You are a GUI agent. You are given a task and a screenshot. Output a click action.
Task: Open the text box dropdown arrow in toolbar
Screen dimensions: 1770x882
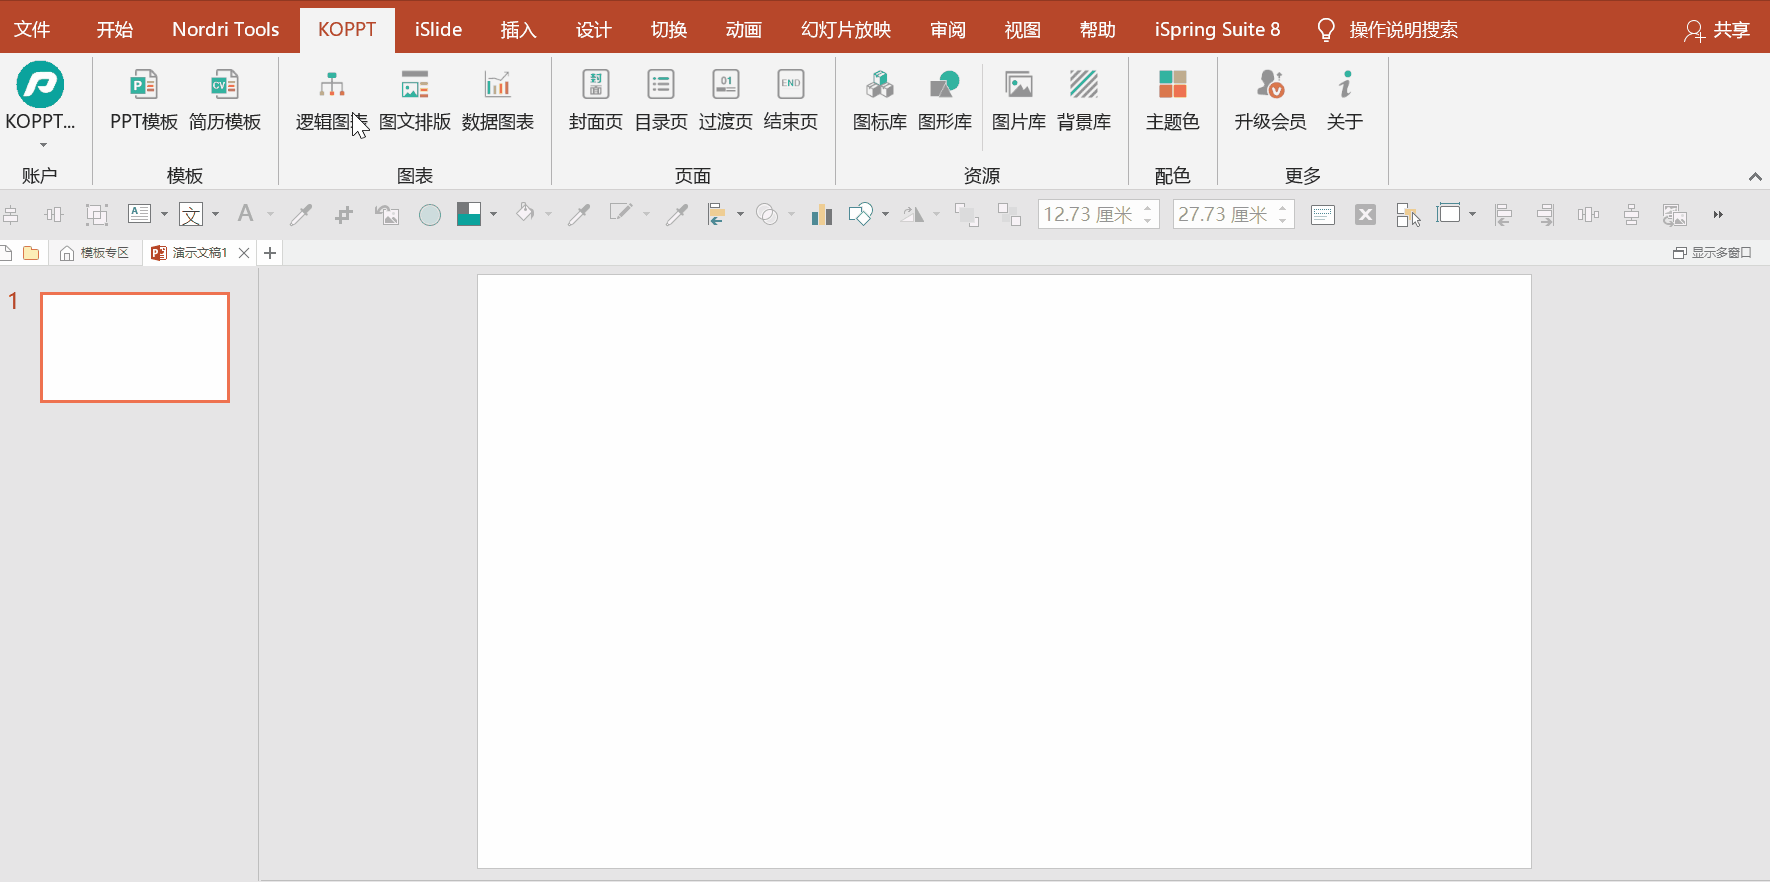[164, 214]
